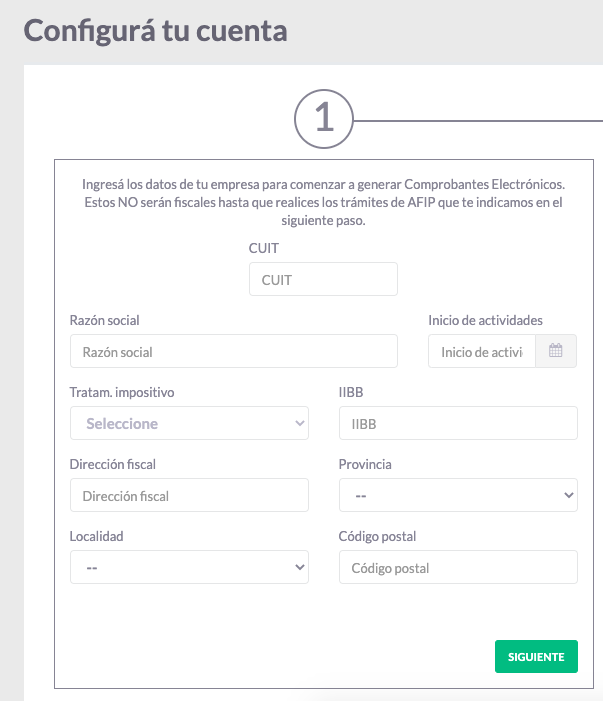The width and height of the screenshot is (603, 701).
Task: Click the Razón social label text
Action: tap(105, 320)
